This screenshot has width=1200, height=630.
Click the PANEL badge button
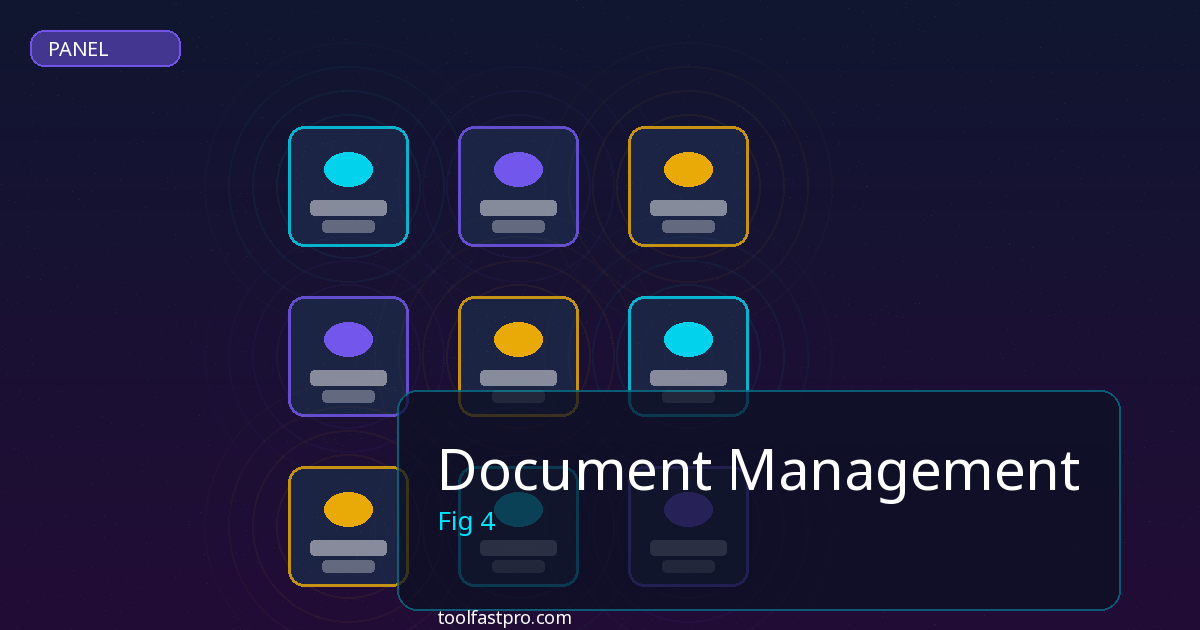click(105, 48)
